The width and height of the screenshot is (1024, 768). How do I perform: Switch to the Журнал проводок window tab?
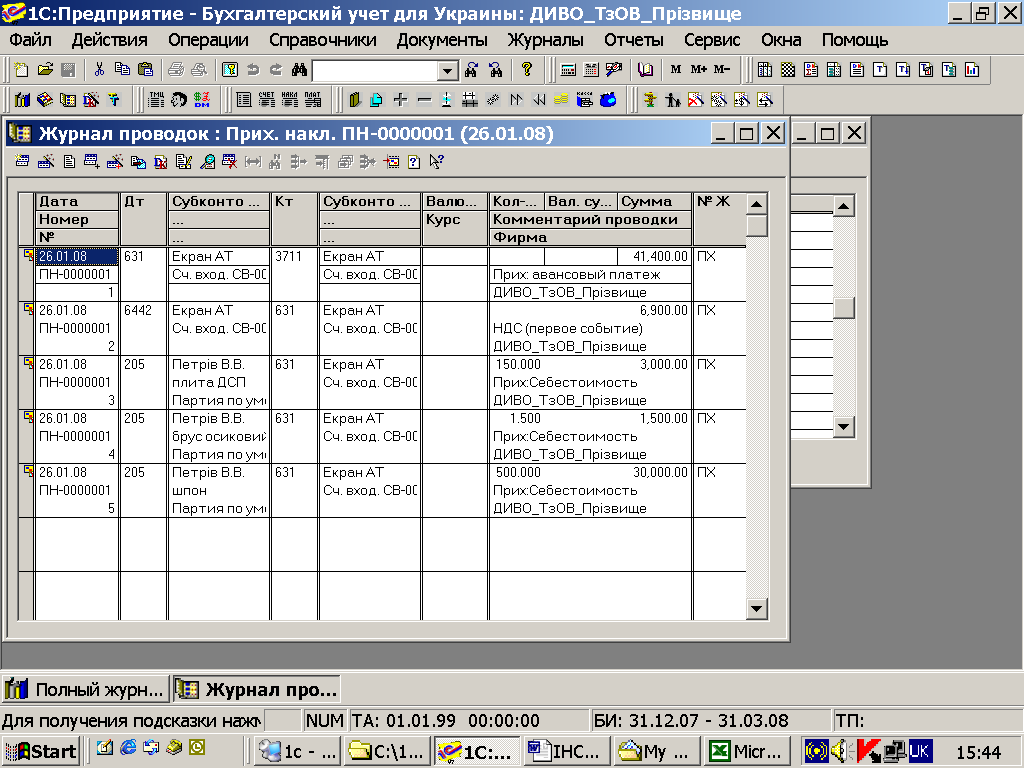[x=257, y=689]
